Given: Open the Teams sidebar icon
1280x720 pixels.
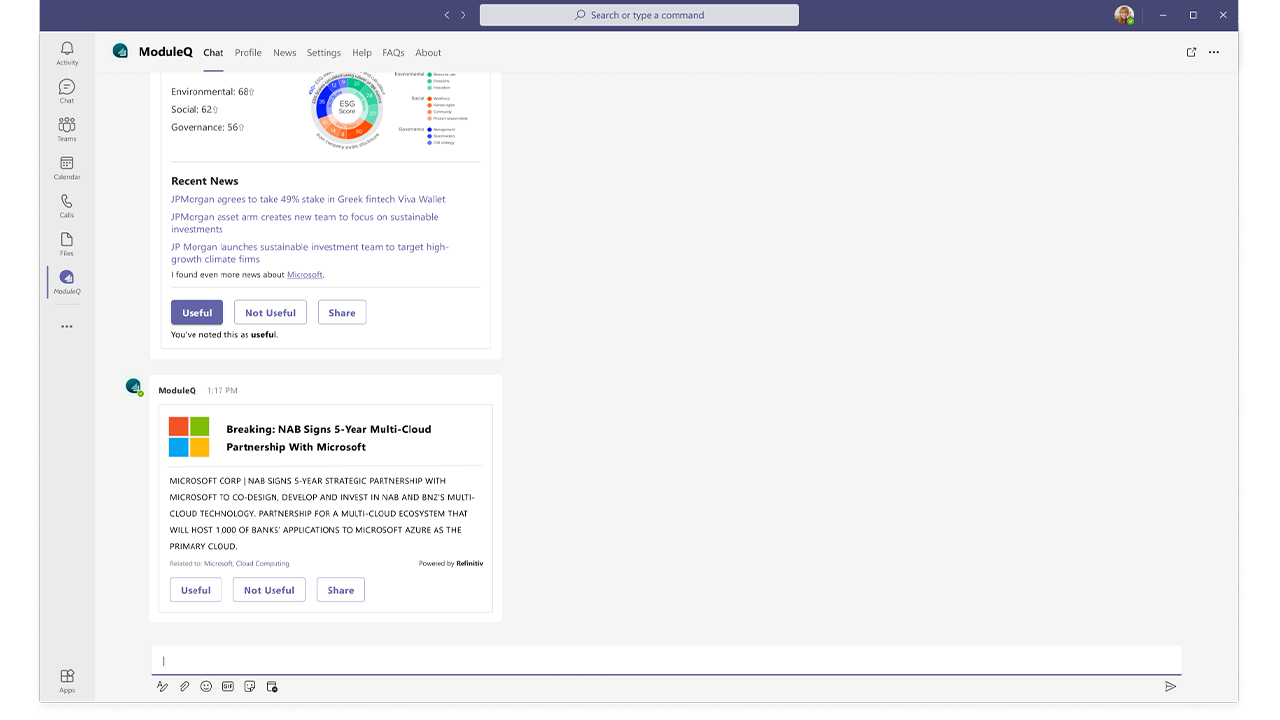Looking at the screenshot, I should (67, 129).
